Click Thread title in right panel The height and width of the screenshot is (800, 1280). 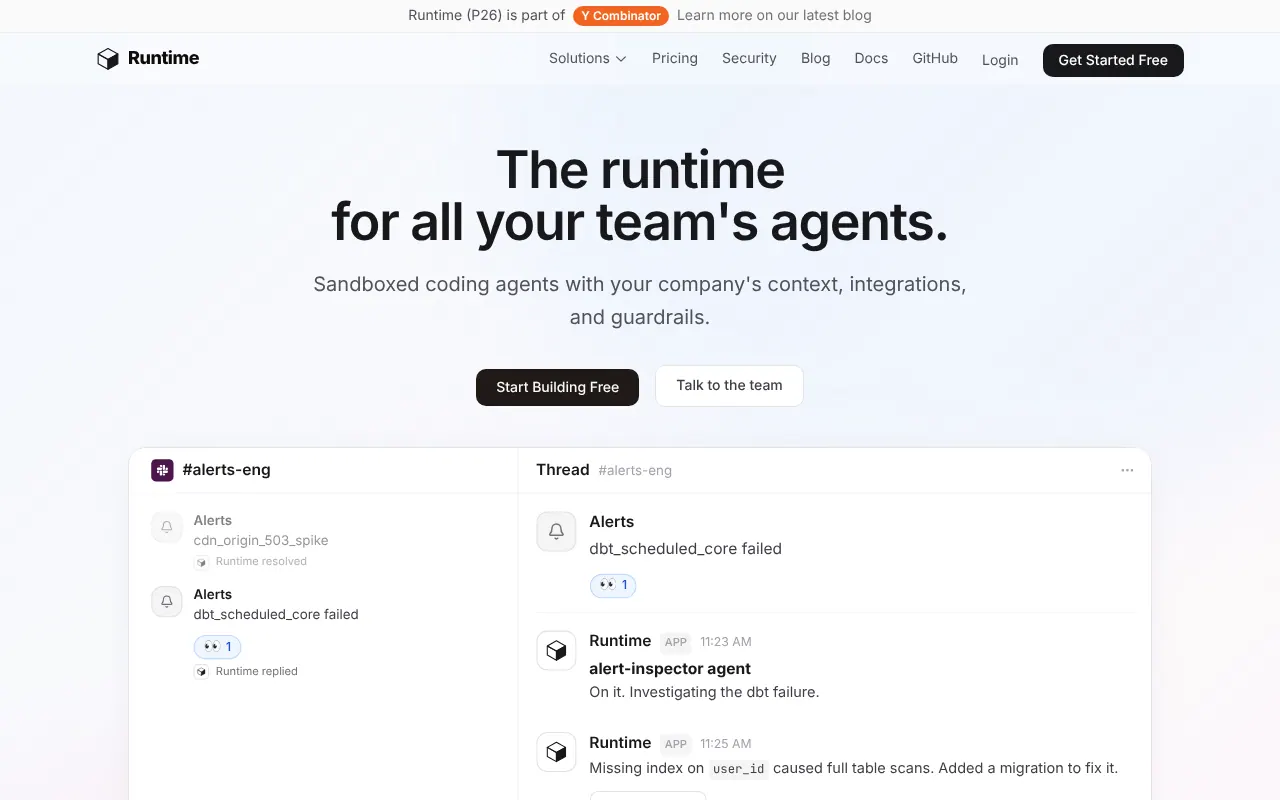[x=563, y=470]
